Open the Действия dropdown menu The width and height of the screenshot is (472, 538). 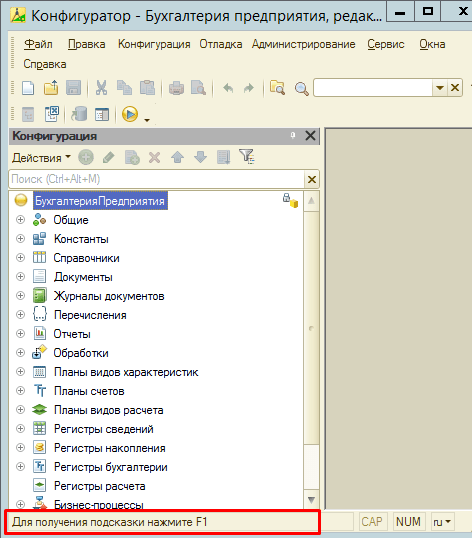tap(41, 158)
